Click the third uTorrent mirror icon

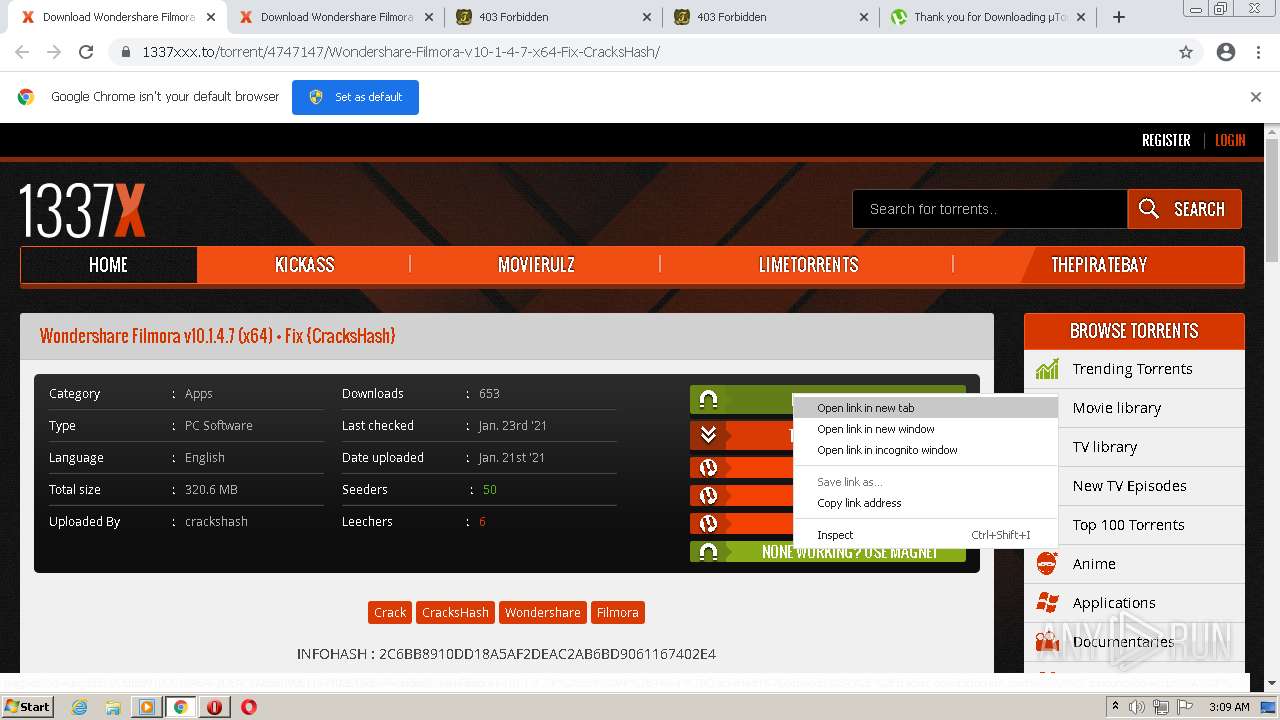click(709, 523)
